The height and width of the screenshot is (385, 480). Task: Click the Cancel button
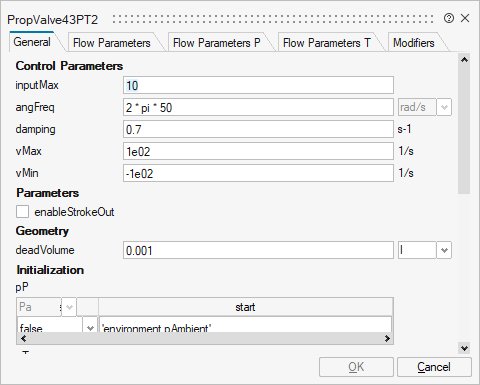click(434, 367)
